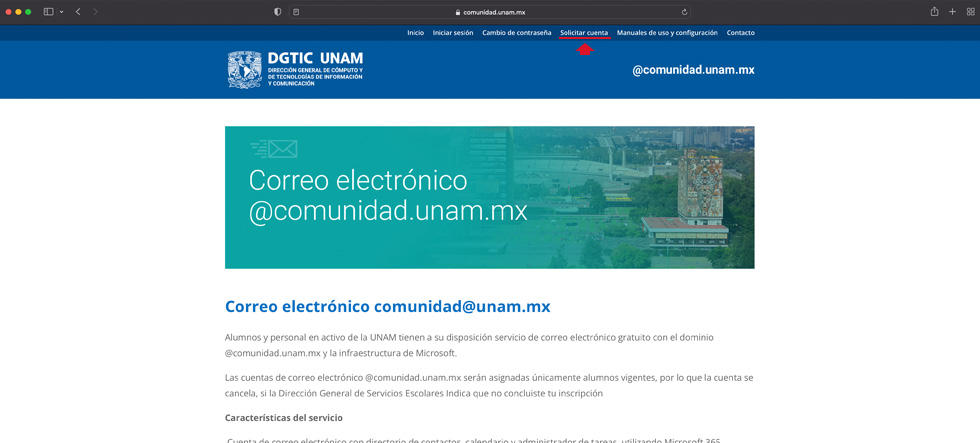The image size is (980, 443).
Task: Toggle the Safari sidebar button
Action: click(x=48, y=12)
